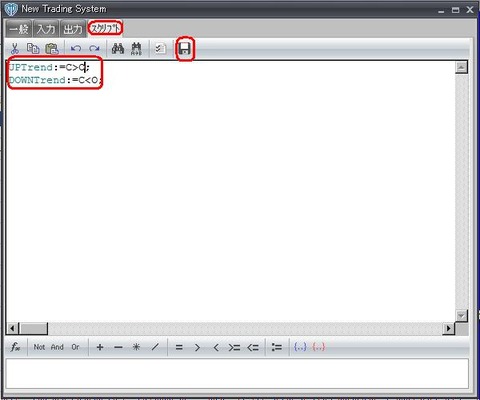This screenshot has width=480, height=400.
Task: Switch to the 入力 tab
Action: (x=46, y=29)
